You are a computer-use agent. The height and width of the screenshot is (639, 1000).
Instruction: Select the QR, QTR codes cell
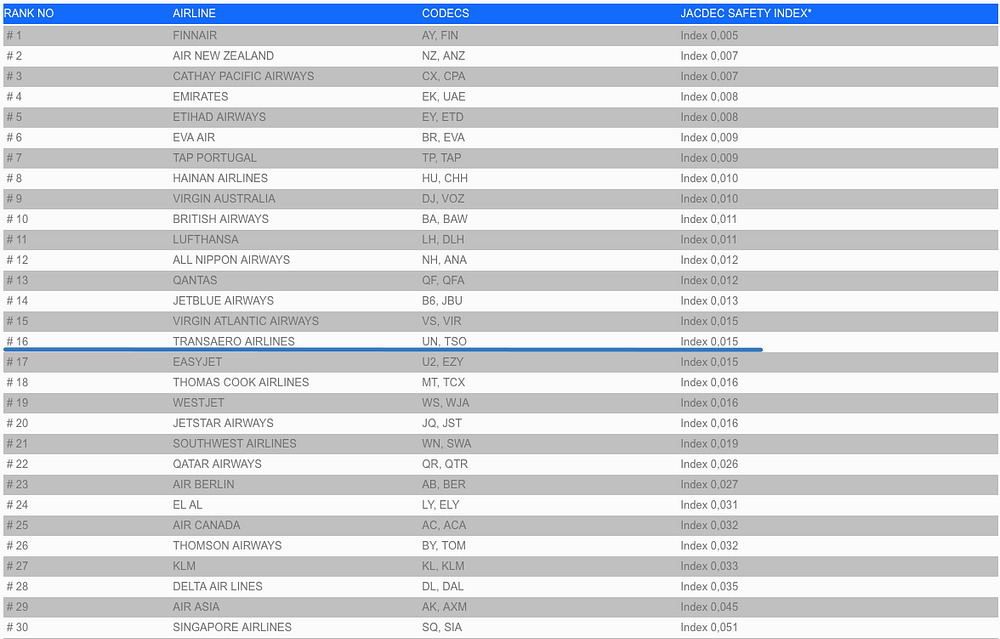pyautogui.click(x=445, y=464)
